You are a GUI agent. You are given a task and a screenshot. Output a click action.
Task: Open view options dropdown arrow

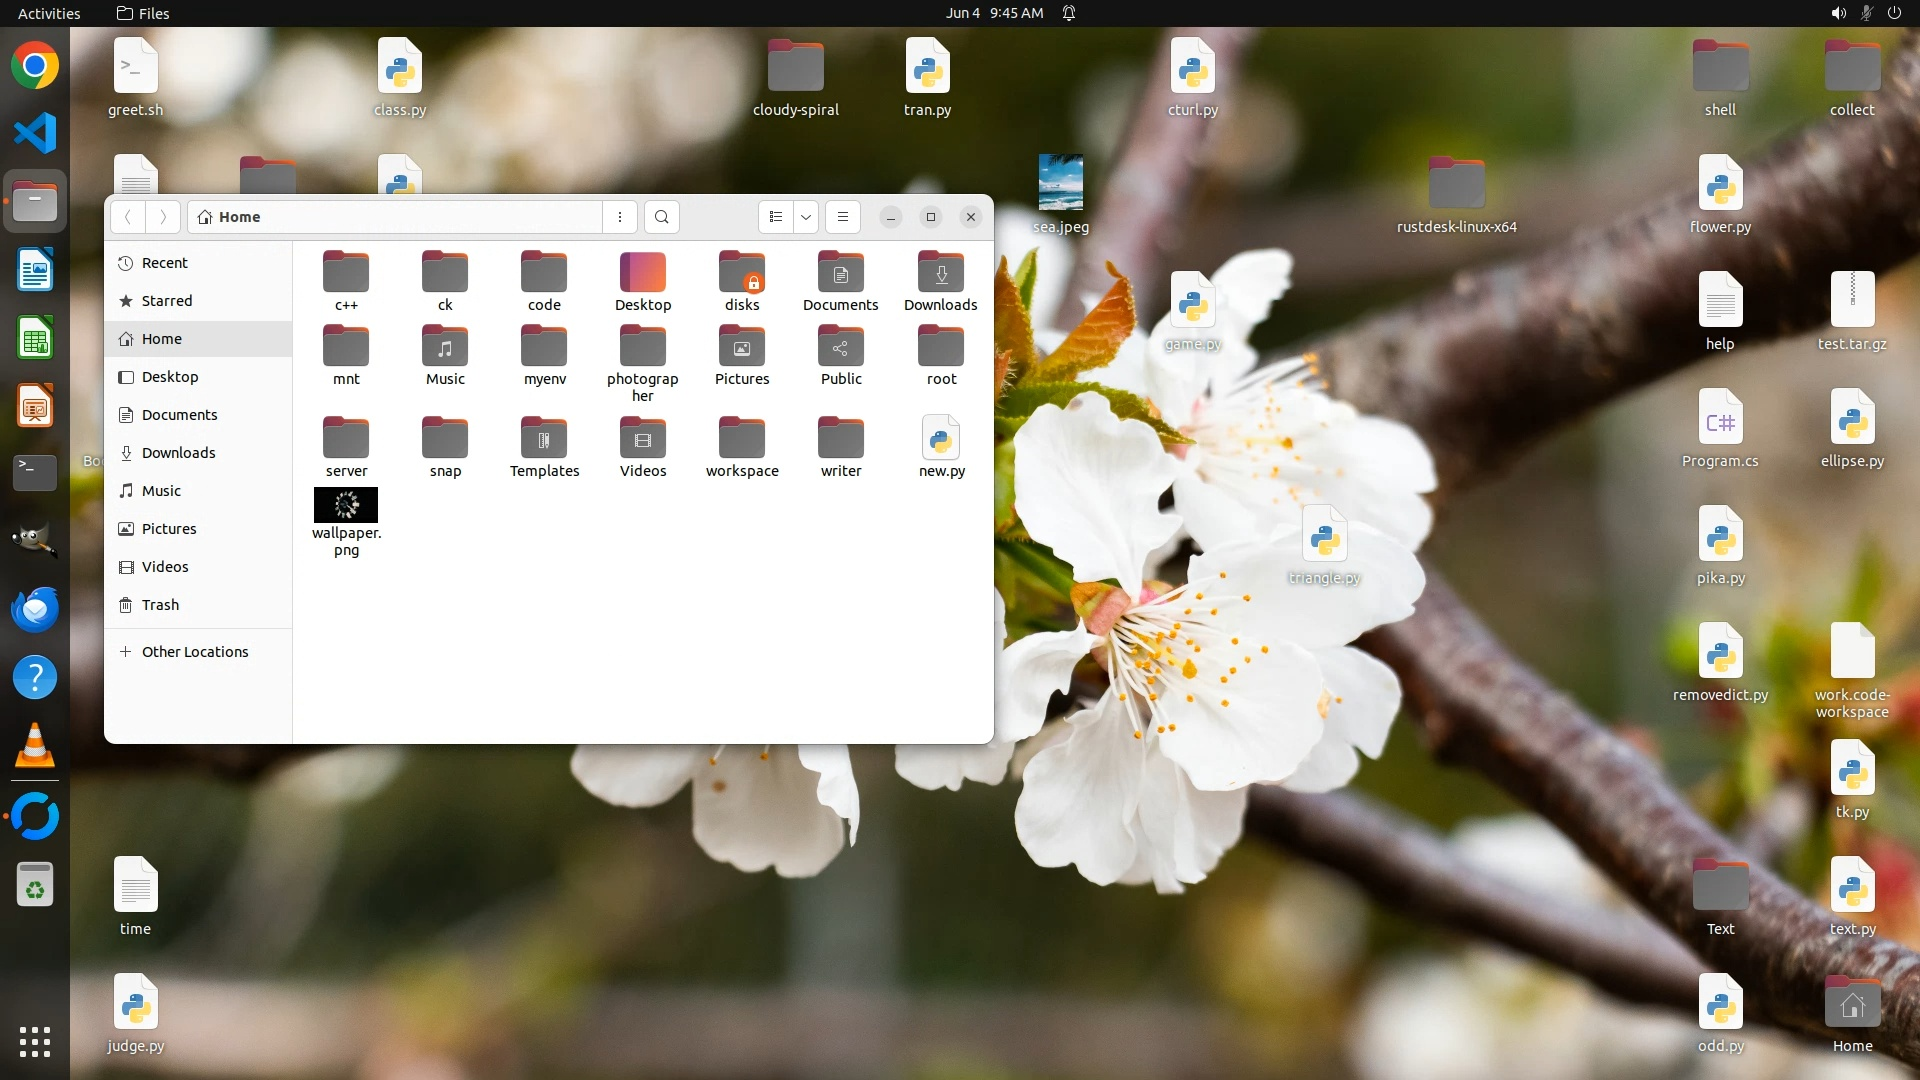click(806, 217)
